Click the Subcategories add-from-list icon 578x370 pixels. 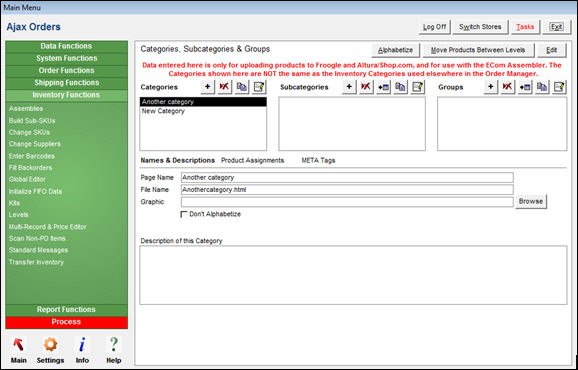click(x=383, y=87)
